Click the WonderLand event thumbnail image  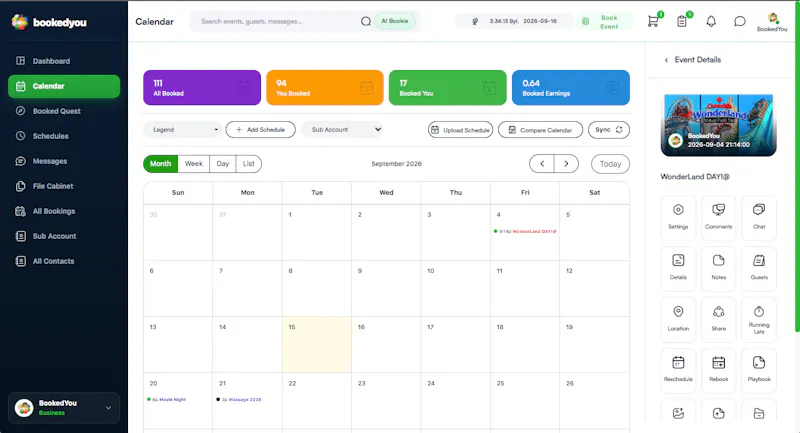tap(718, 124)
